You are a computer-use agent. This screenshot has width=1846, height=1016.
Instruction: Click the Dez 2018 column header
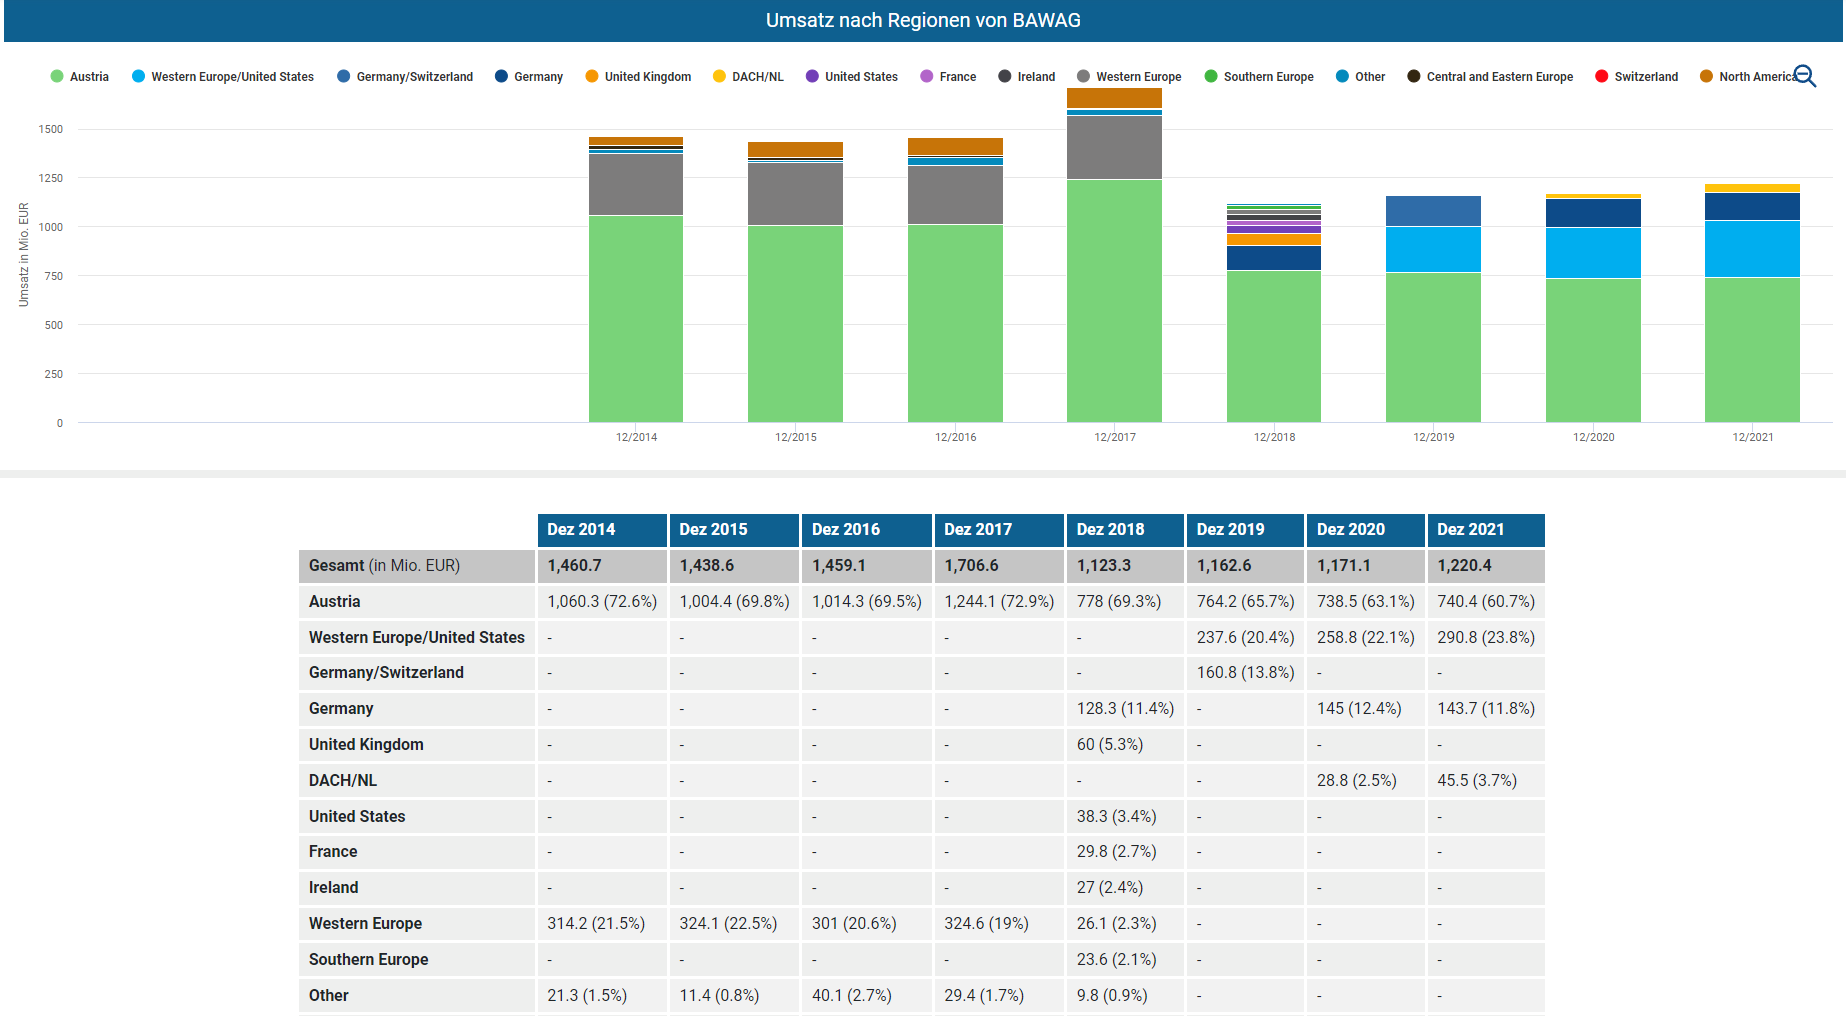pos(1110,530)
